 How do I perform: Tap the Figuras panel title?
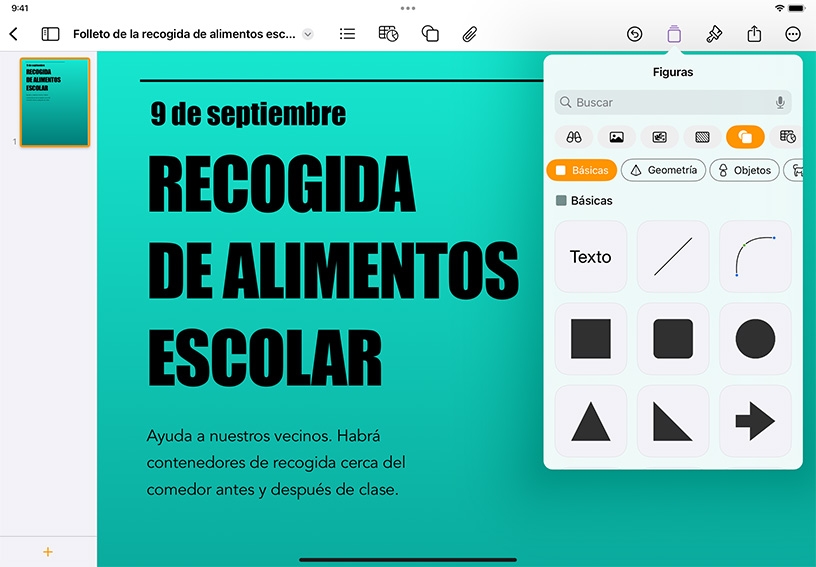pos(673,72)
